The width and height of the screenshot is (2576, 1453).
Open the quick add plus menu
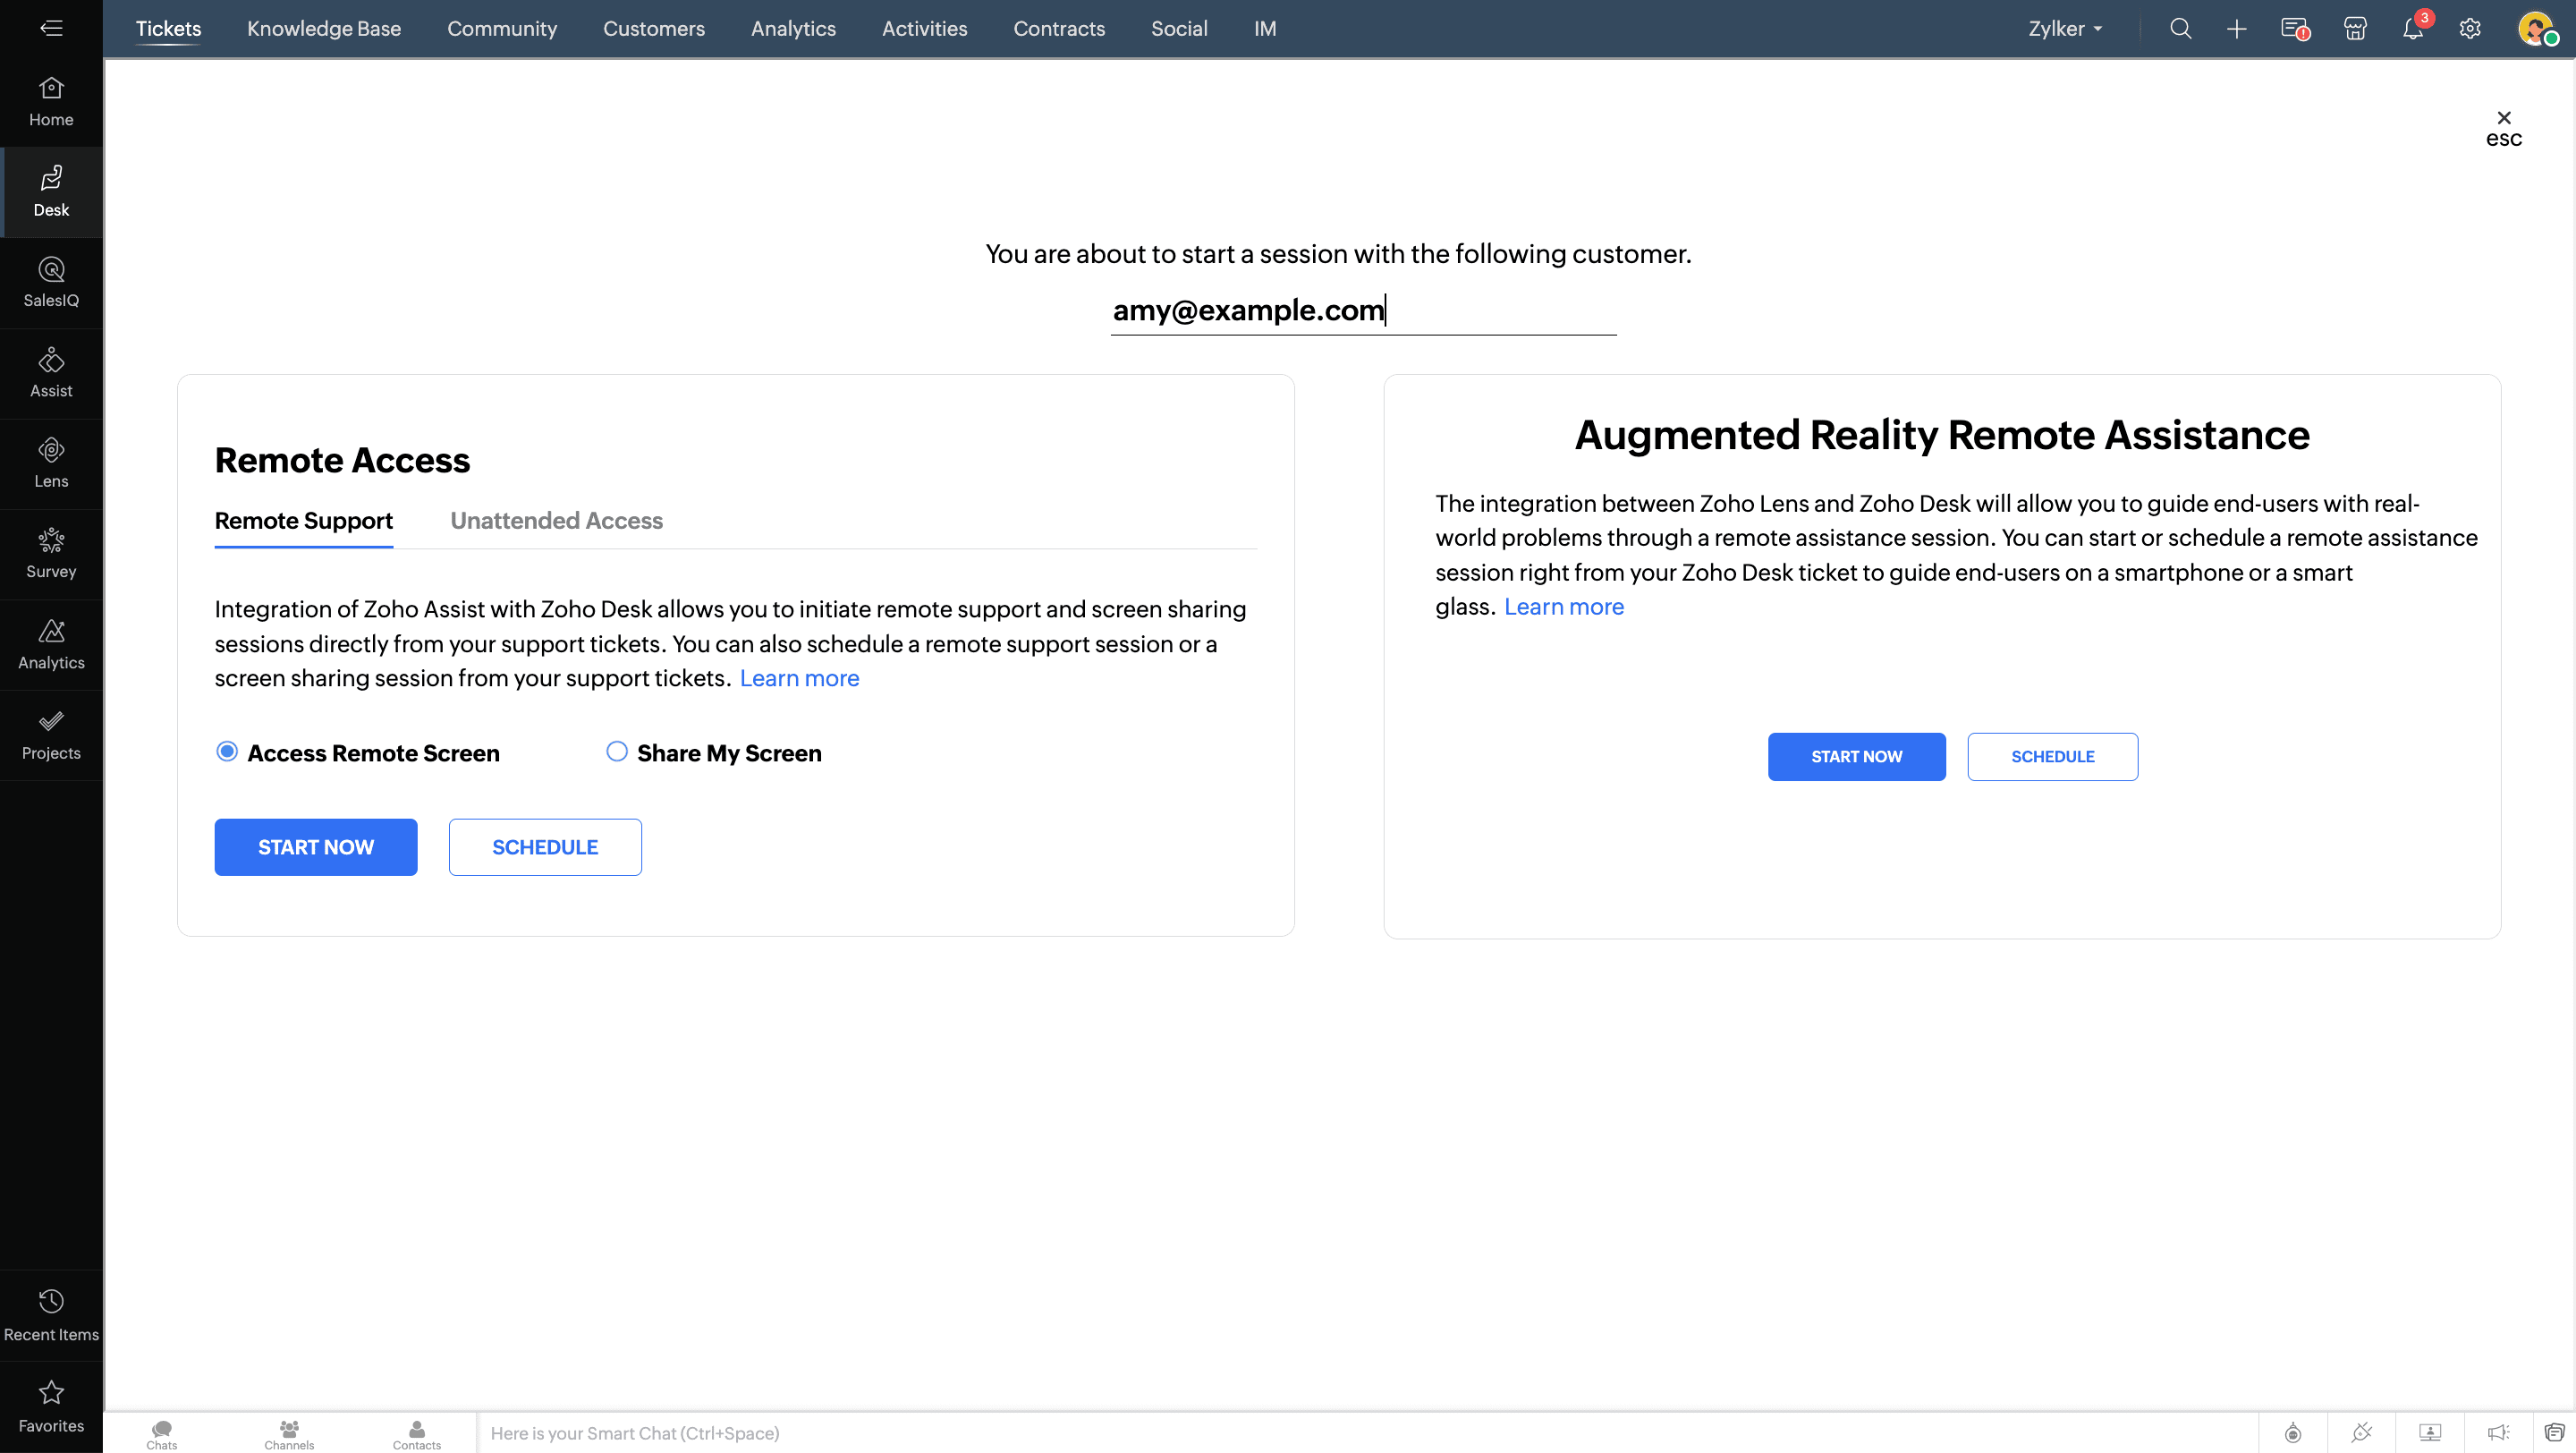tap(2236, 29)
